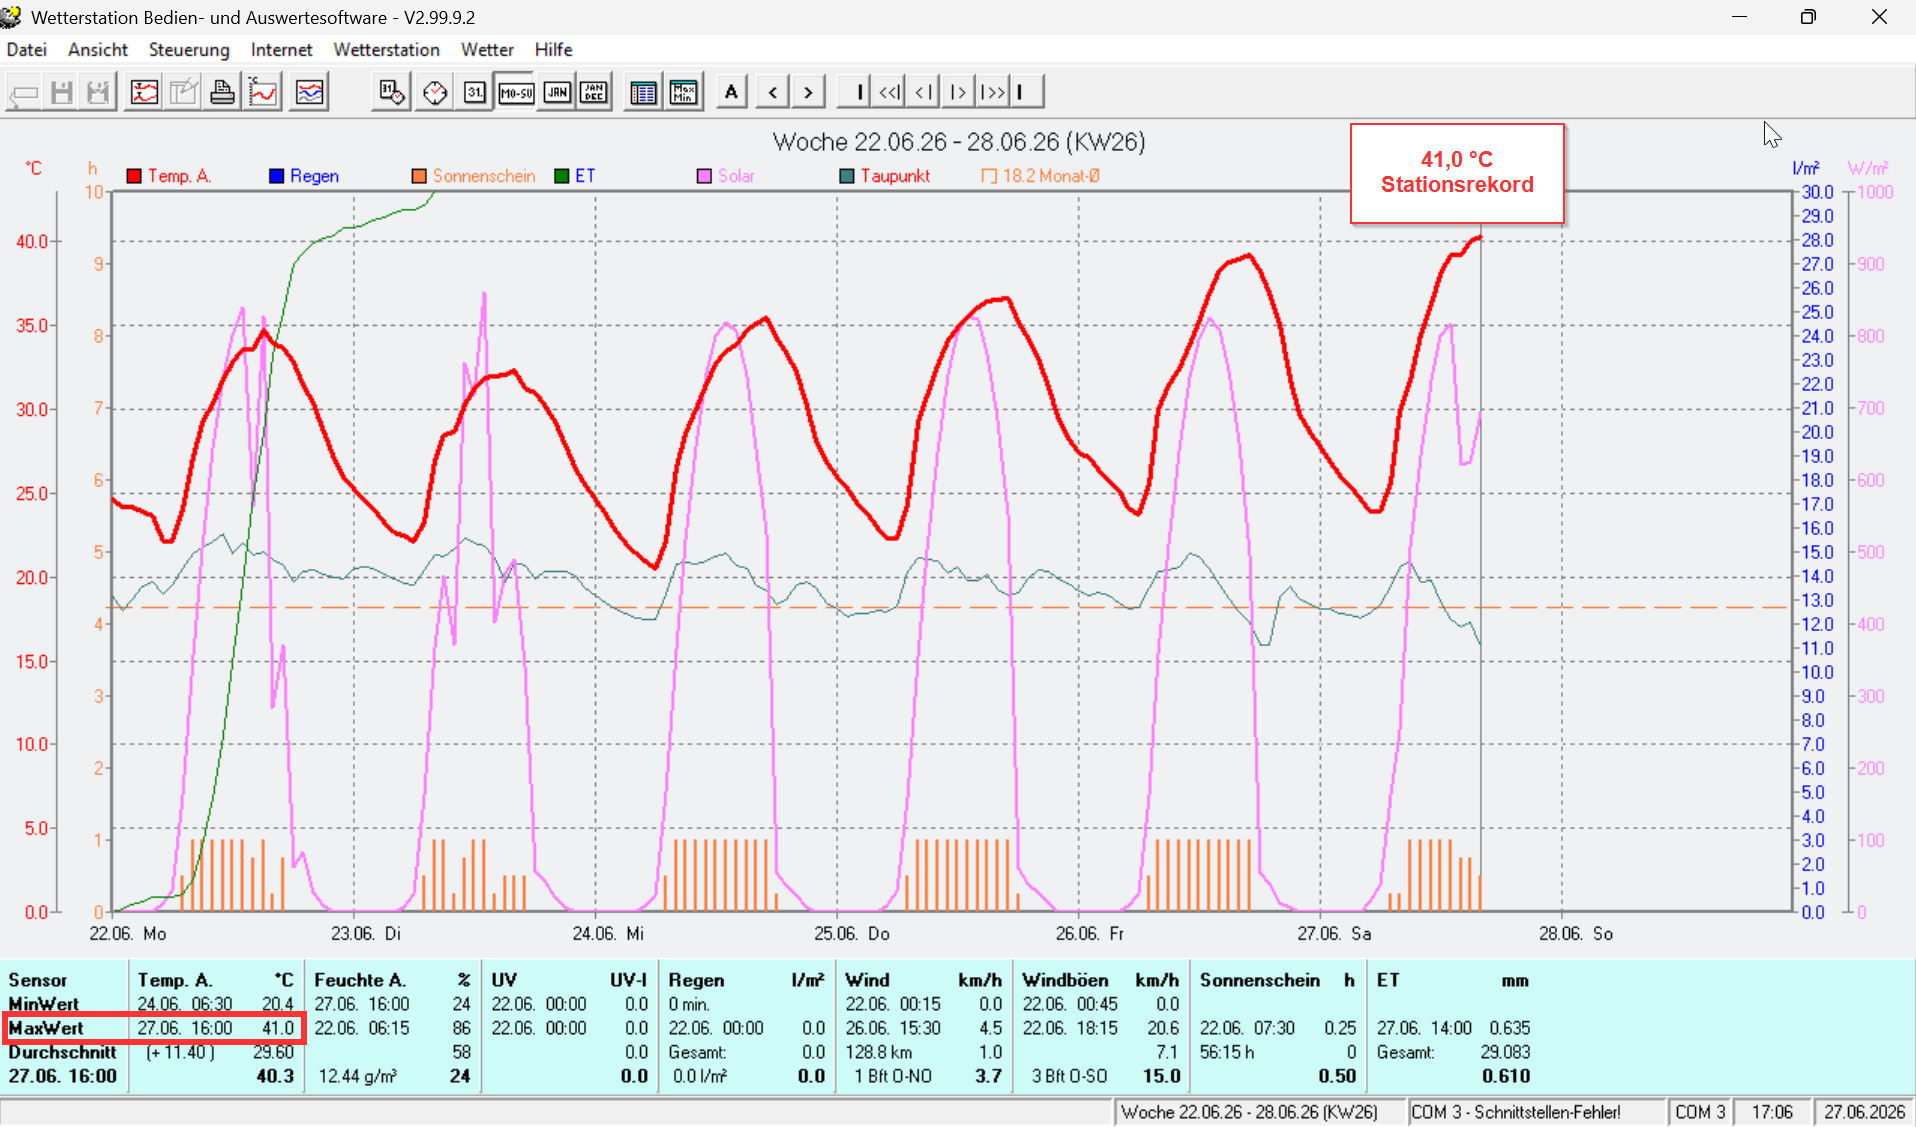Go to previous period with '<' arrow
The image size is (1916, 1127).
tap(772, 93)
